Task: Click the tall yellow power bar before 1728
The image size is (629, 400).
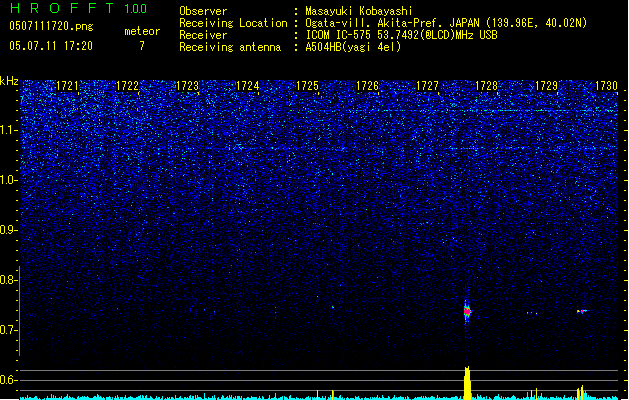Action: (x=467, y=383)
